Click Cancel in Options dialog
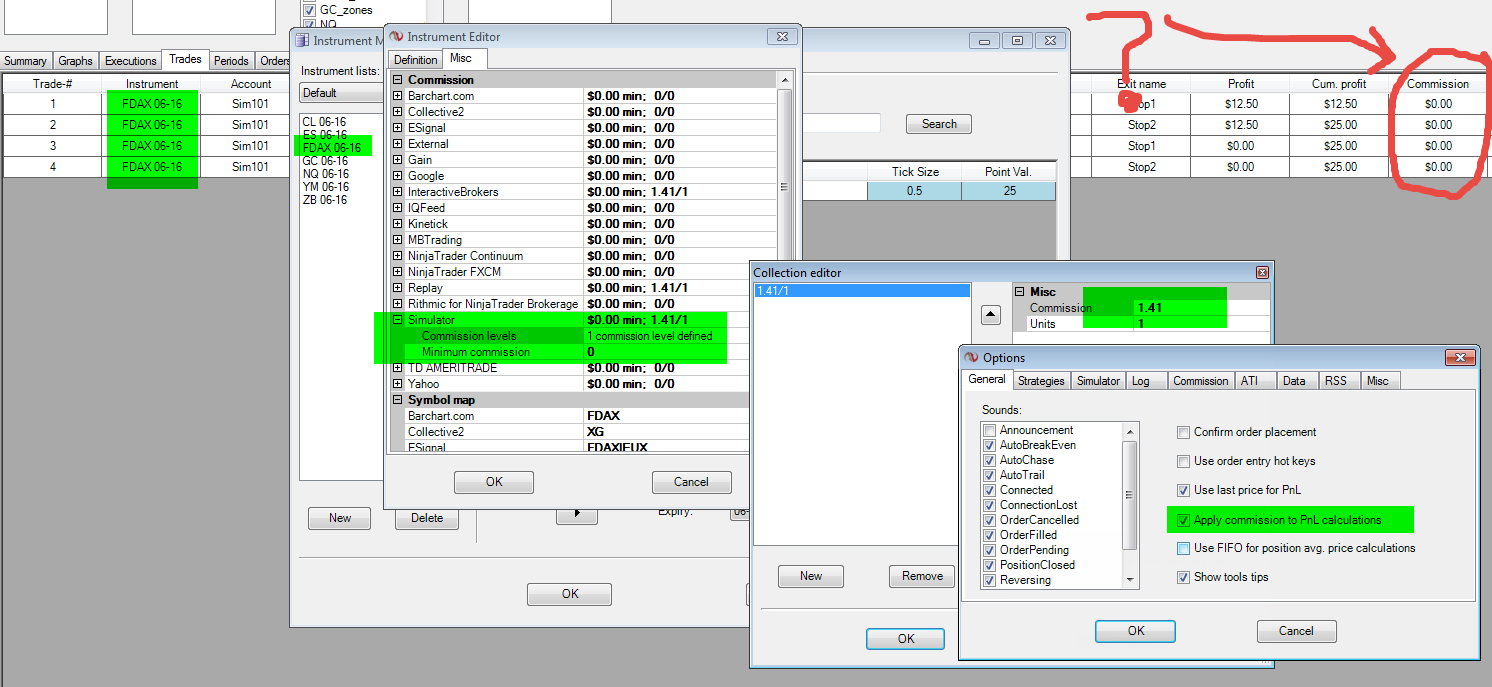The image size is (1492, 687). [1296, 631]
